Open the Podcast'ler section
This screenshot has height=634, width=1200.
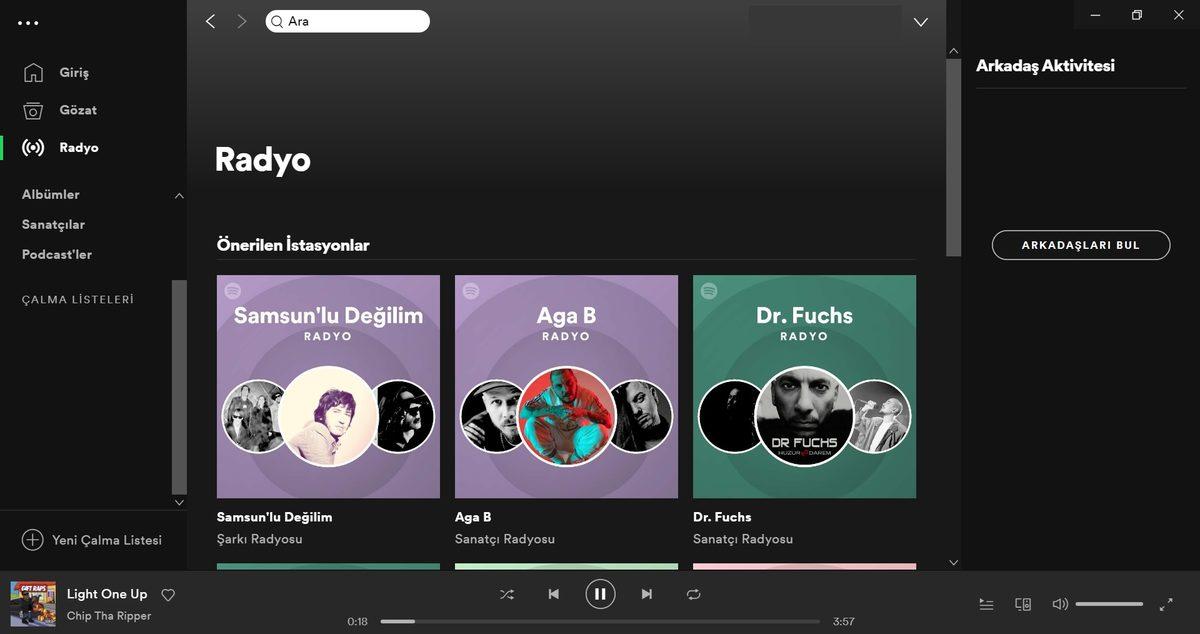coord(56,254)
